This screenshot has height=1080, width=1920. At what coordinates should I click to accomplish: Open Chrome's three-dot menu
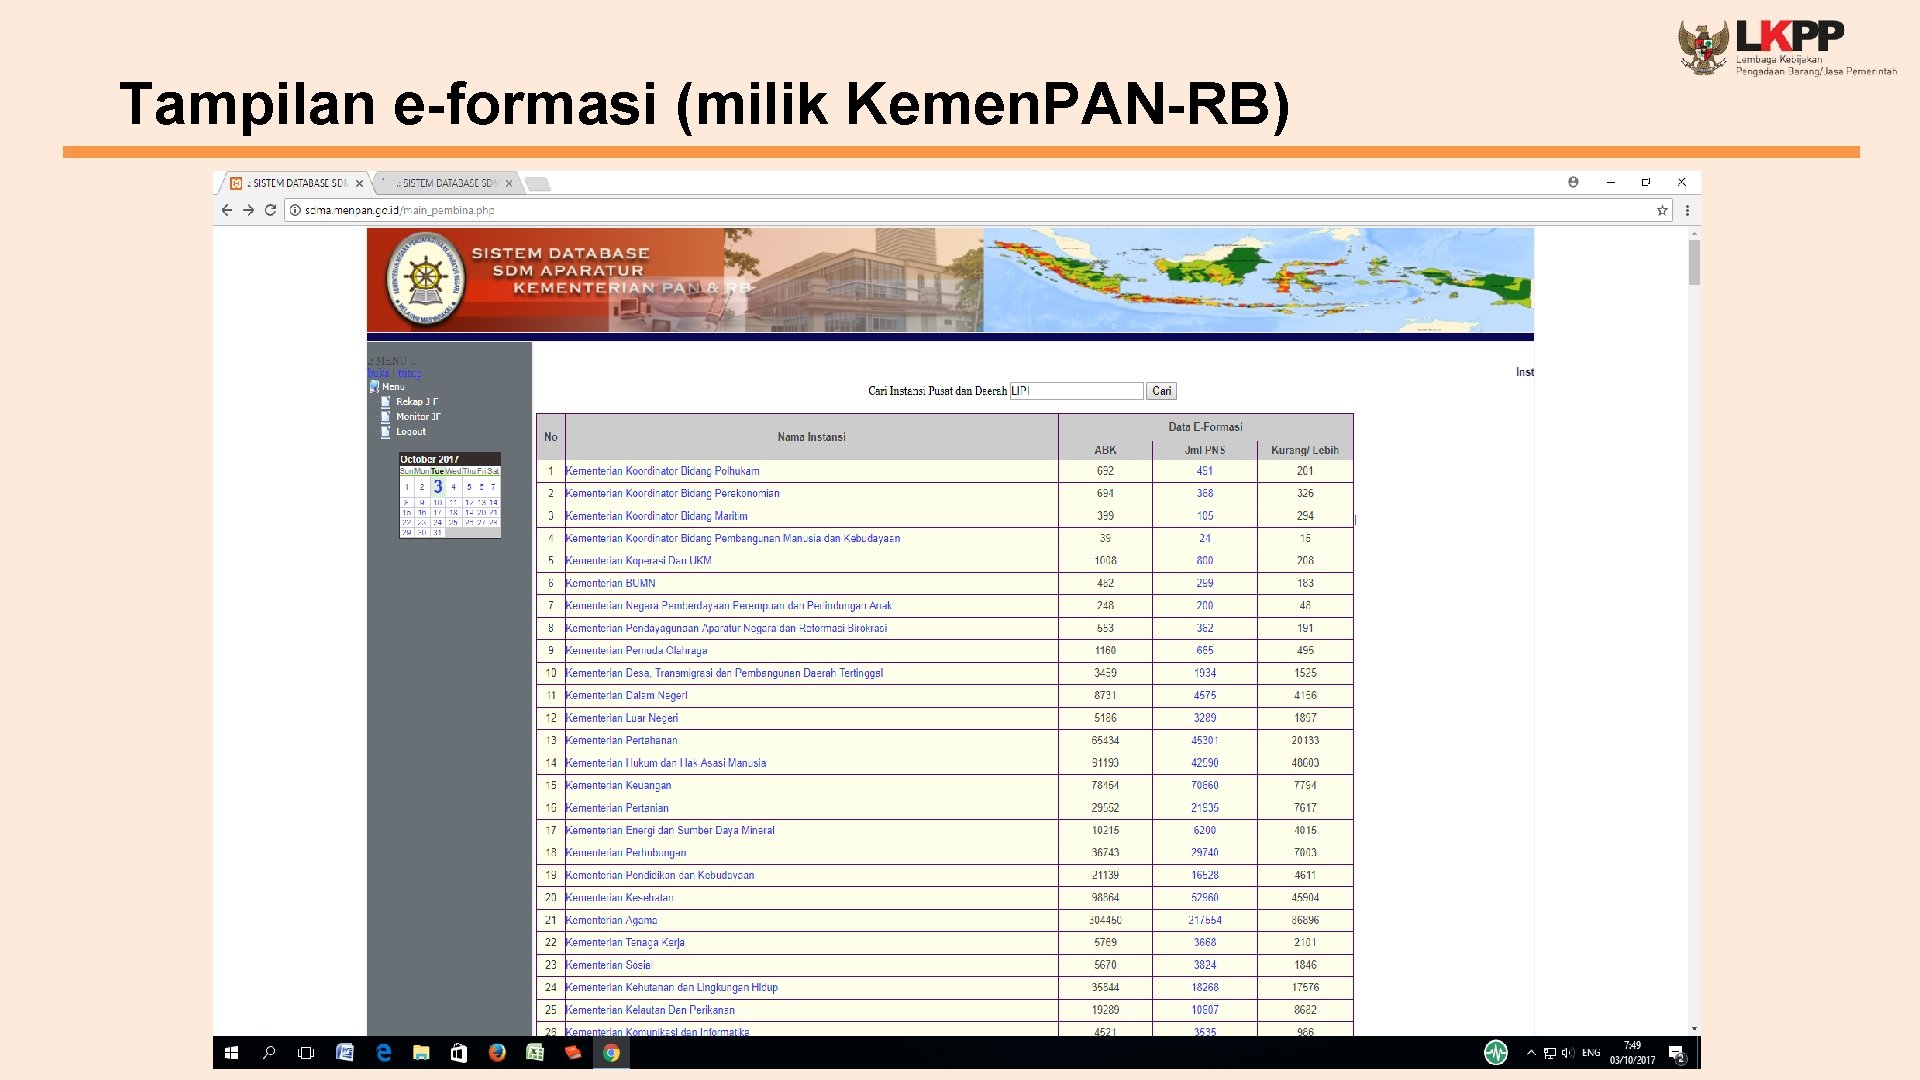(x=1687, y=210)
